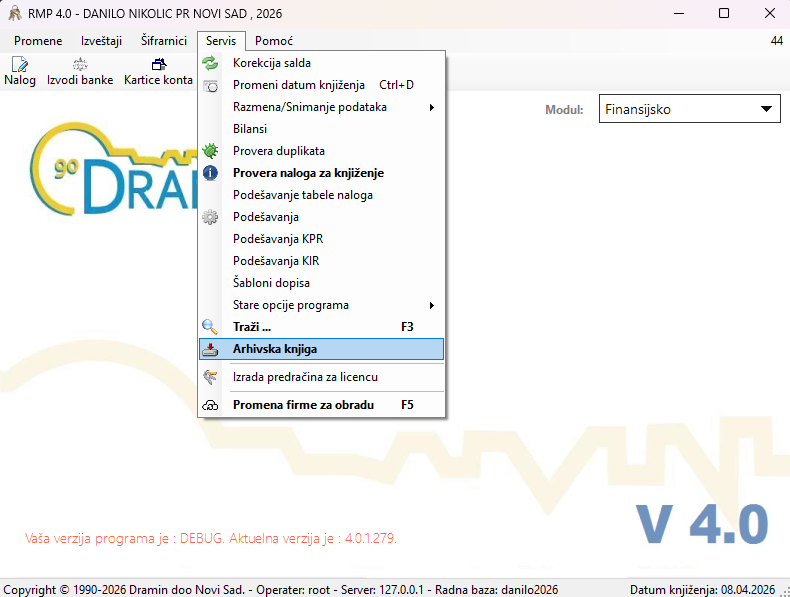Open the Promene menu
The height and width of the screenshot is (597, 790).
(x=38, y=41)
